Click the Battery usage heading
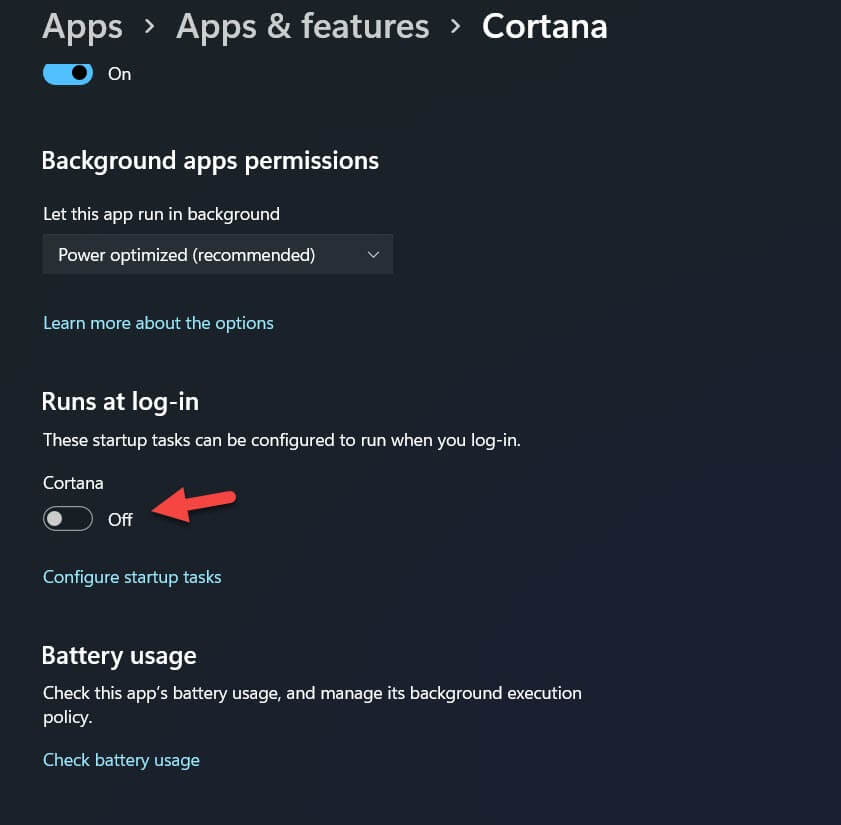 pos(119,656)
